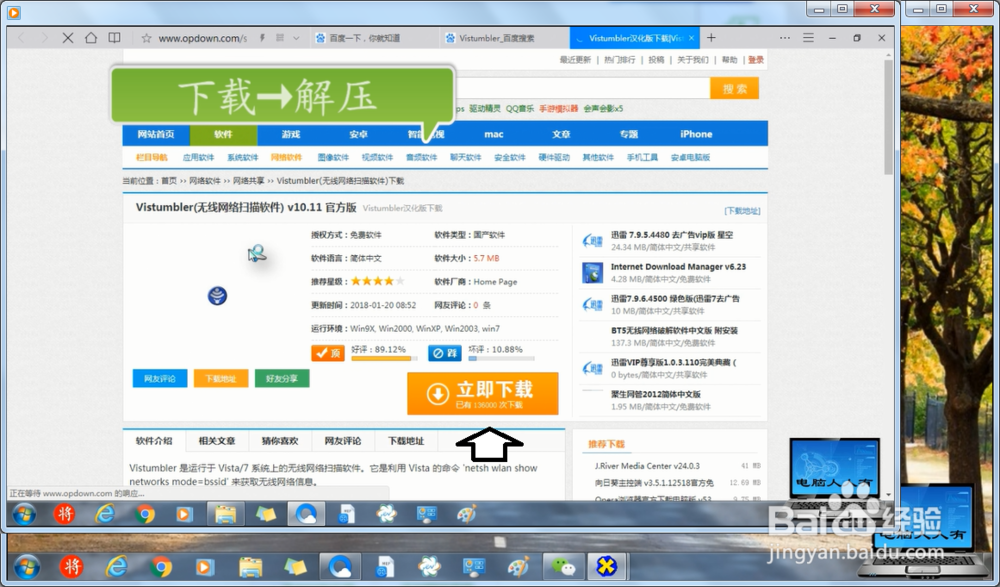Screen dimensions: 1000x587
Task: Open 聚生网管2012简体中文版 link
Action: tap(656, 394)
